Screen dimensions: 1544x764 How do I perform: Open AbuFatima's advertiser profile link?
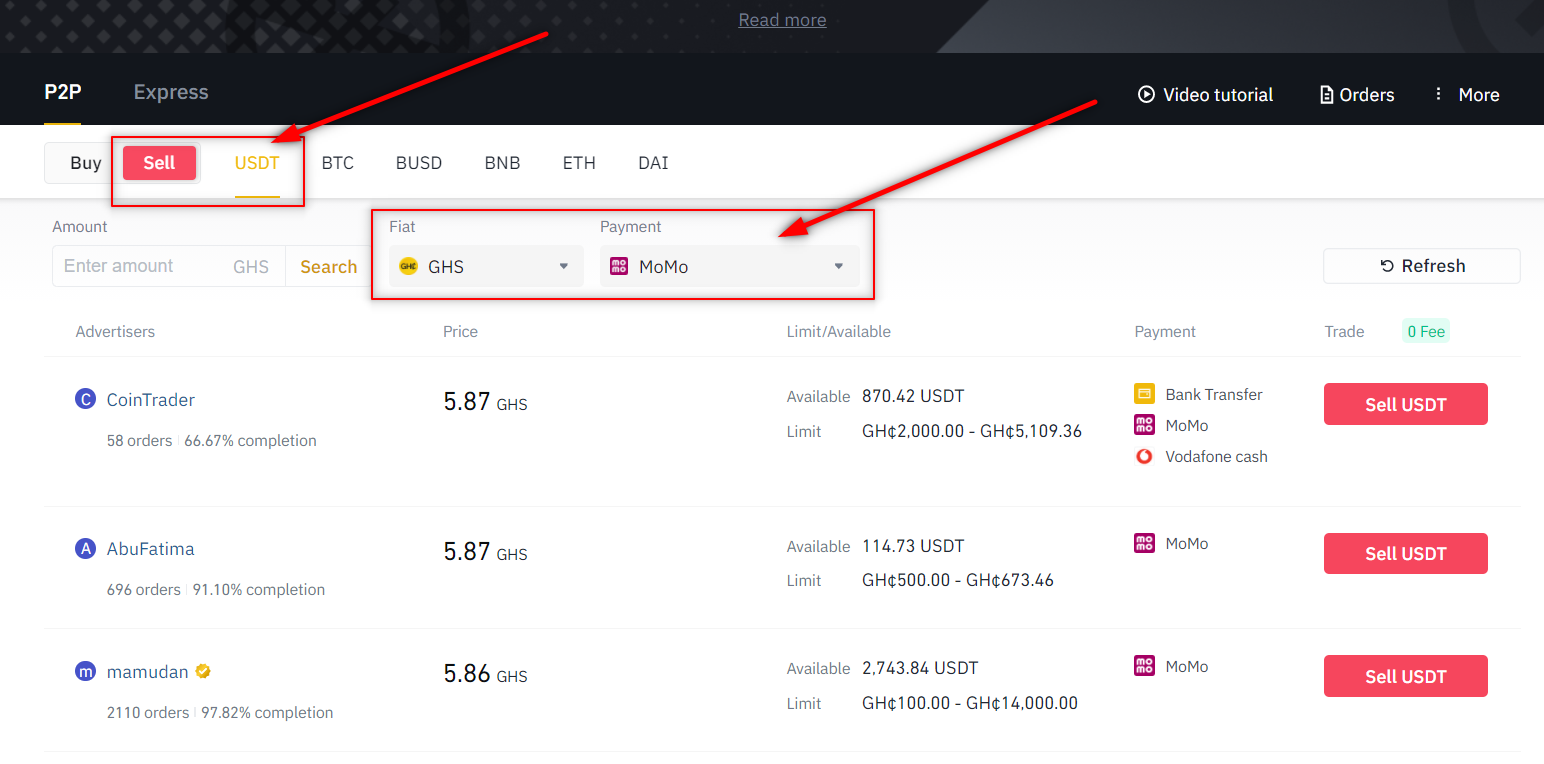151,549
